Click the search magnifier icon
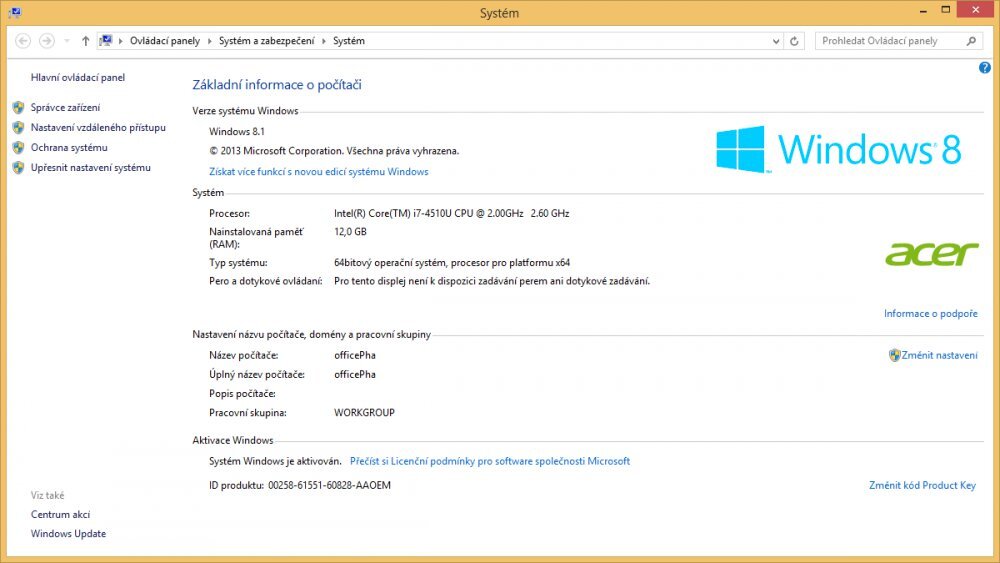Screen dimensions: 1000x563 click(971, 41)
